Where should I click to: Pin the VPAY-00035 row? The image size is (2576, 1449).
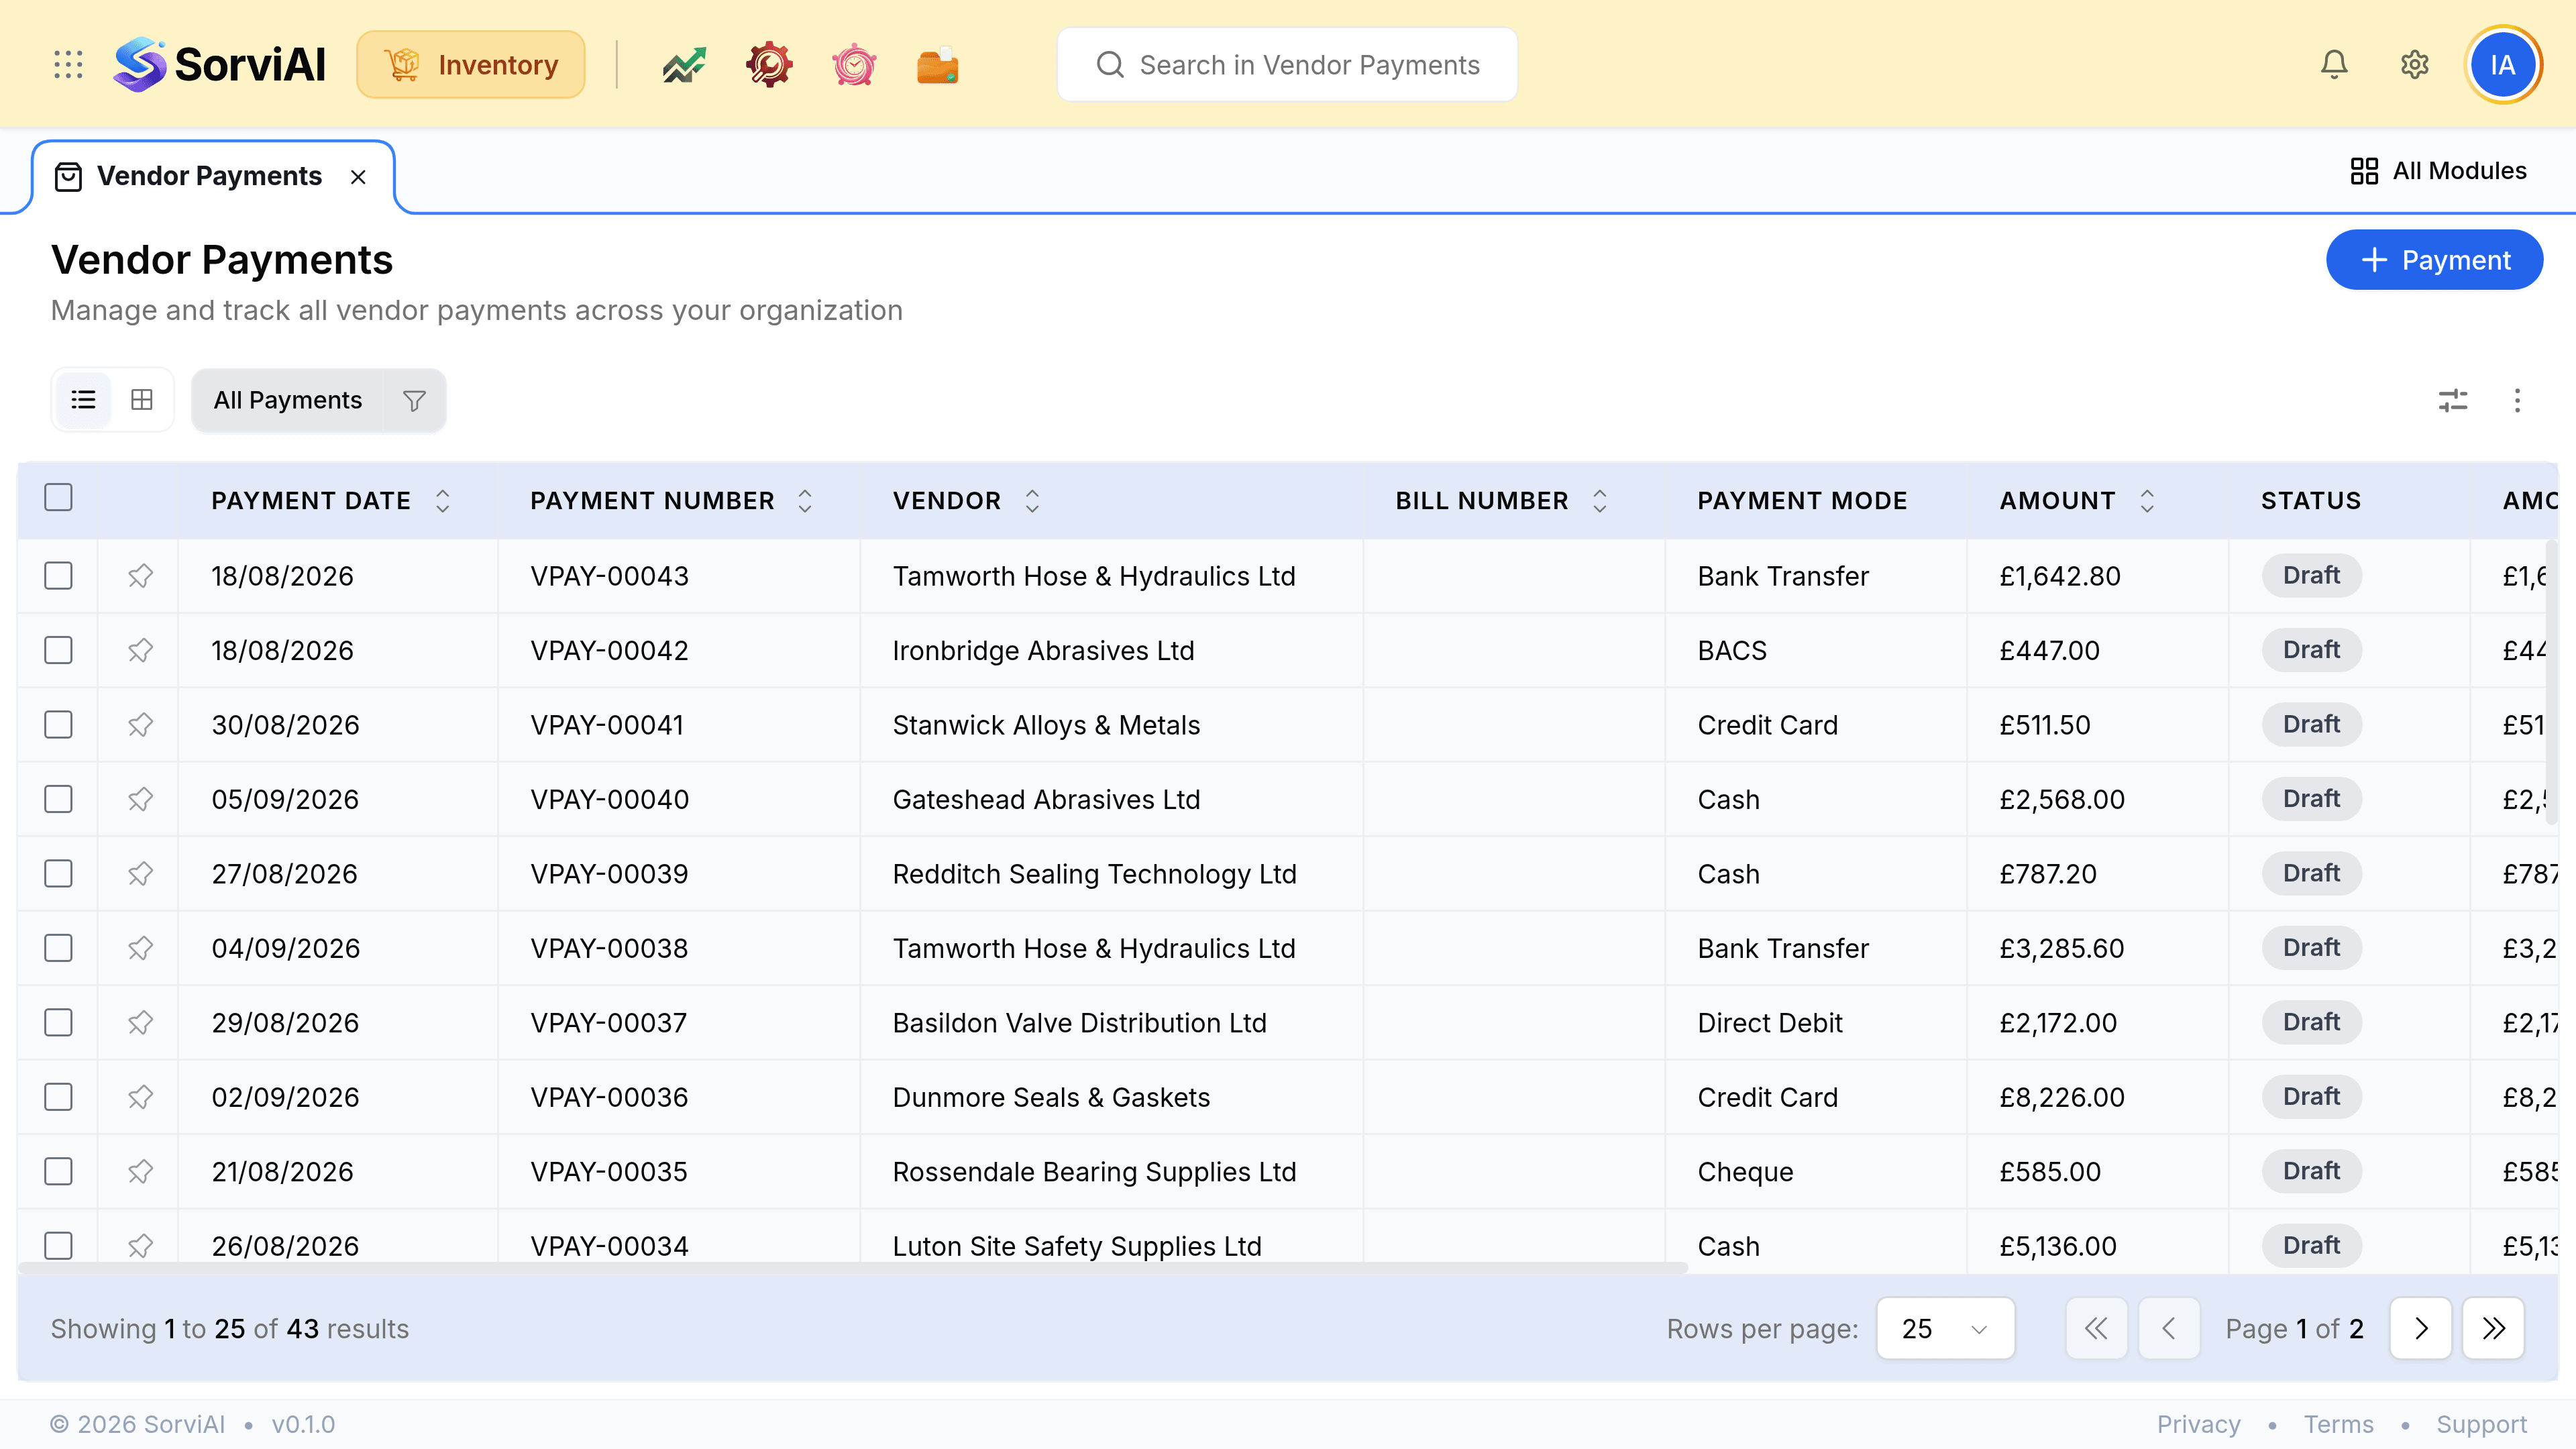(x=140, y=1172)
